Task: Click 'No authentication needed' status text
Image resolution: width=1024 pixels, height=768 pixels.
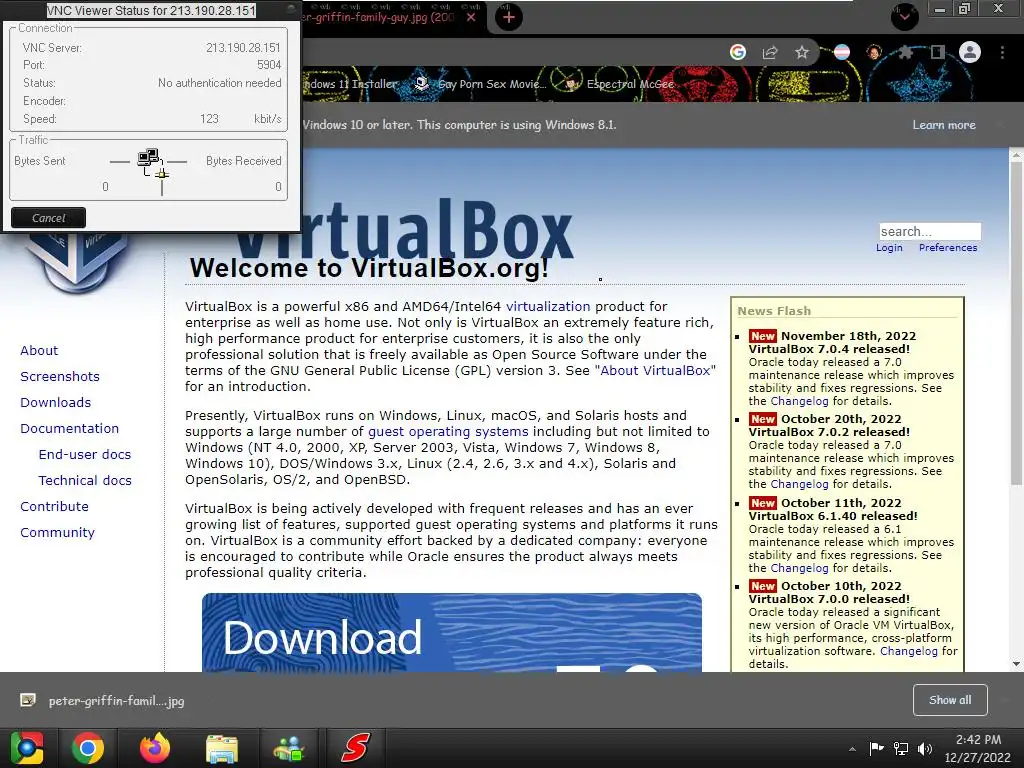Action: click(219, 83)
